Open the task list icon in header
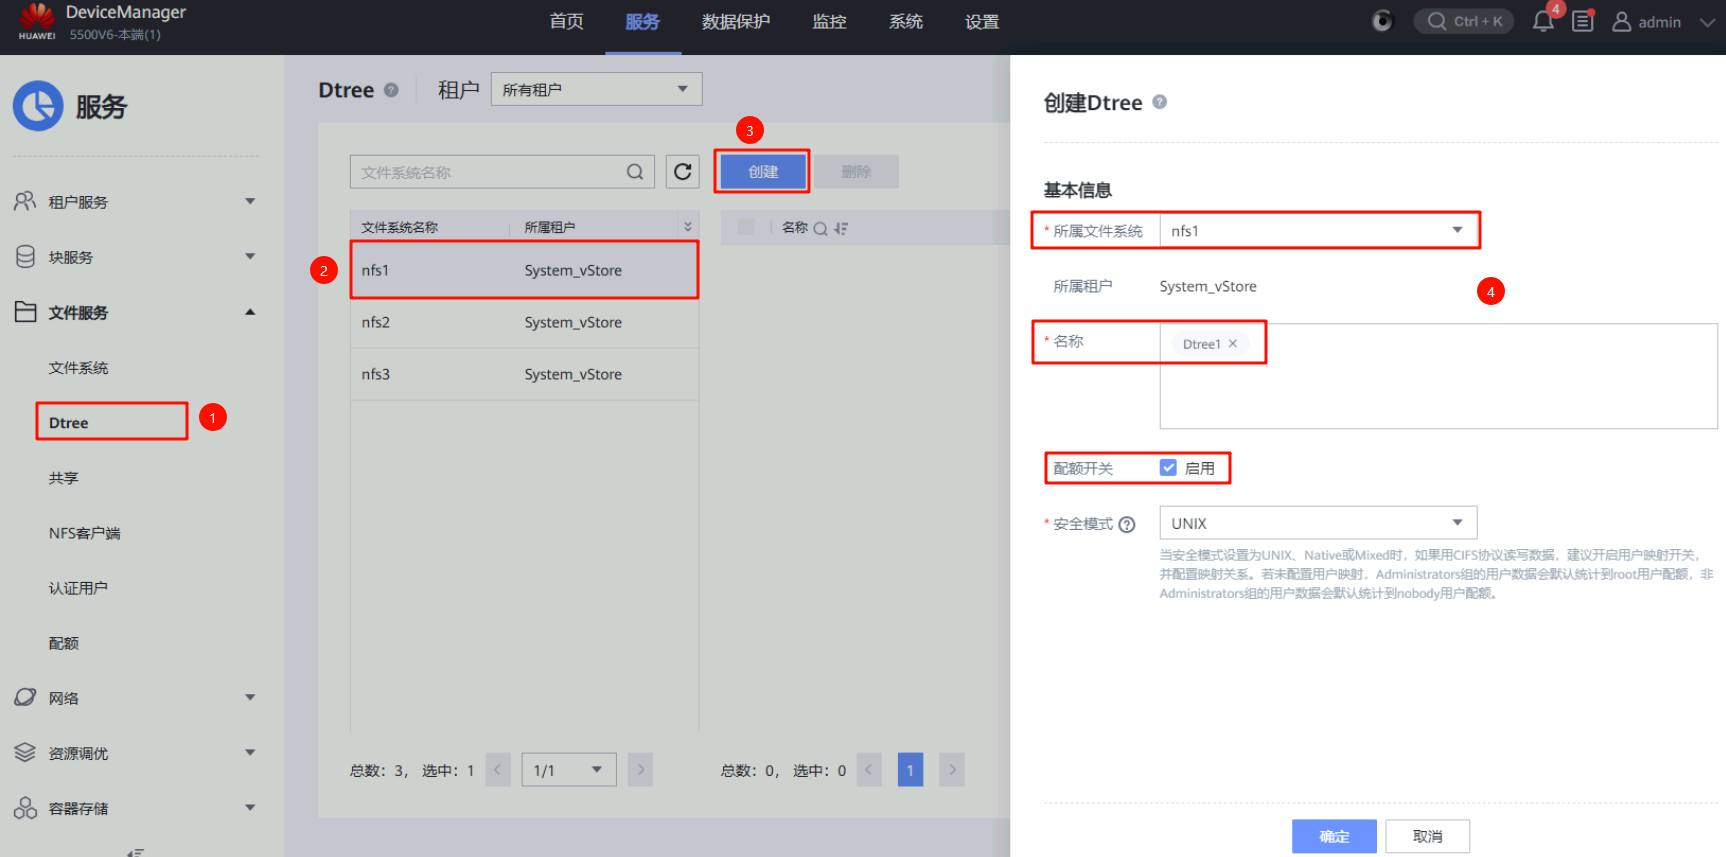This screenshot has height=857, width=1726. tap(1582, 22)
